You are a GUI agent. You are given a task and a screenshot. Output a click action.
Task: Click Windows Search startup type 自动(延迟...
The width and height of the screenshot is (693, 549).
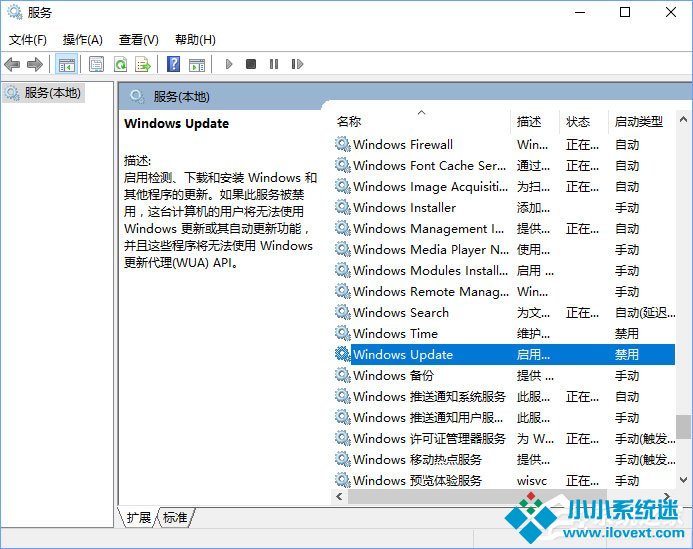645,313
